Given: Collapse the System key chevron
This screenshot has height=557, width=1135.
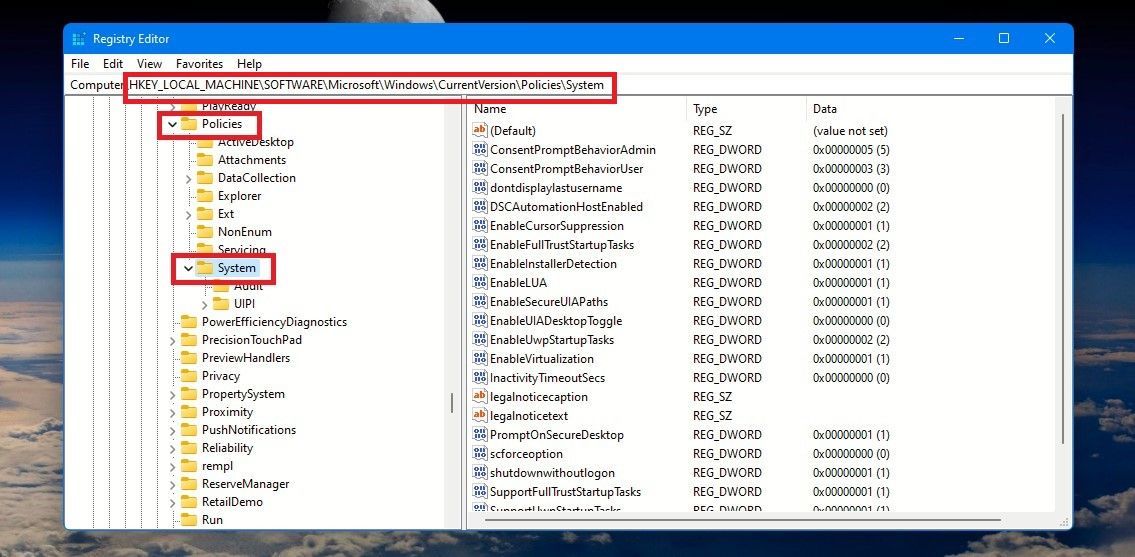Looking at the screenshot, I should (x=188, y=269).
